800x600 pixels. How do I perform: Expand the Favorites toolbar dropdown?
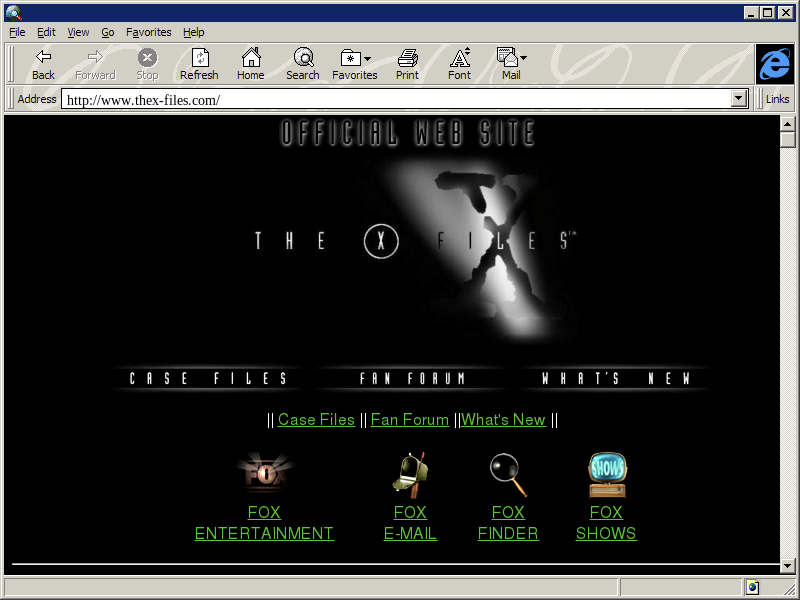pos(367,59)
